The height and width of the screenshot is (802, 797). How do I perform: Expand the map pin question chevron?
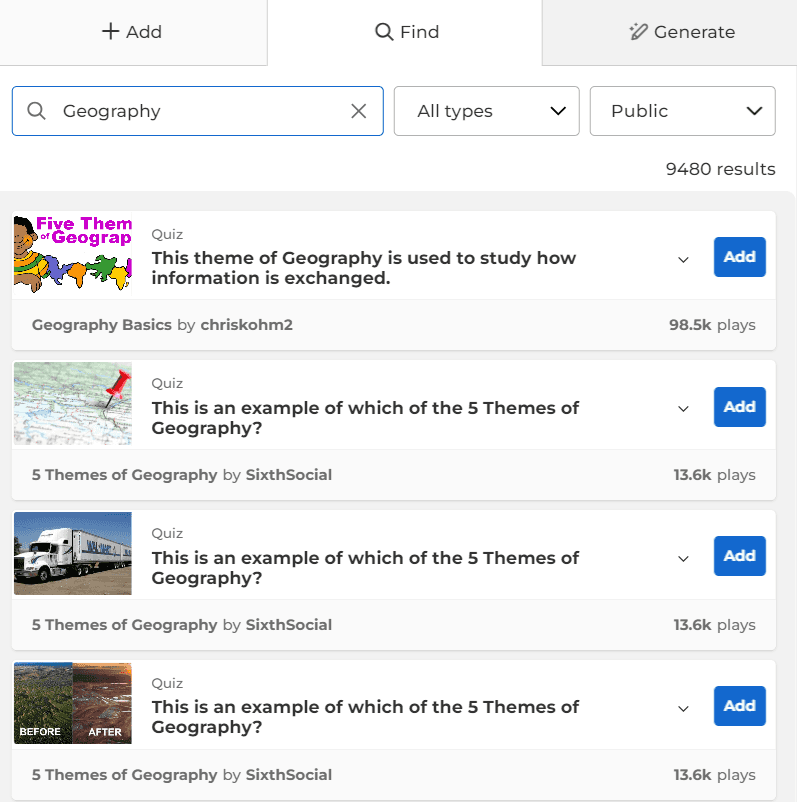683,408
